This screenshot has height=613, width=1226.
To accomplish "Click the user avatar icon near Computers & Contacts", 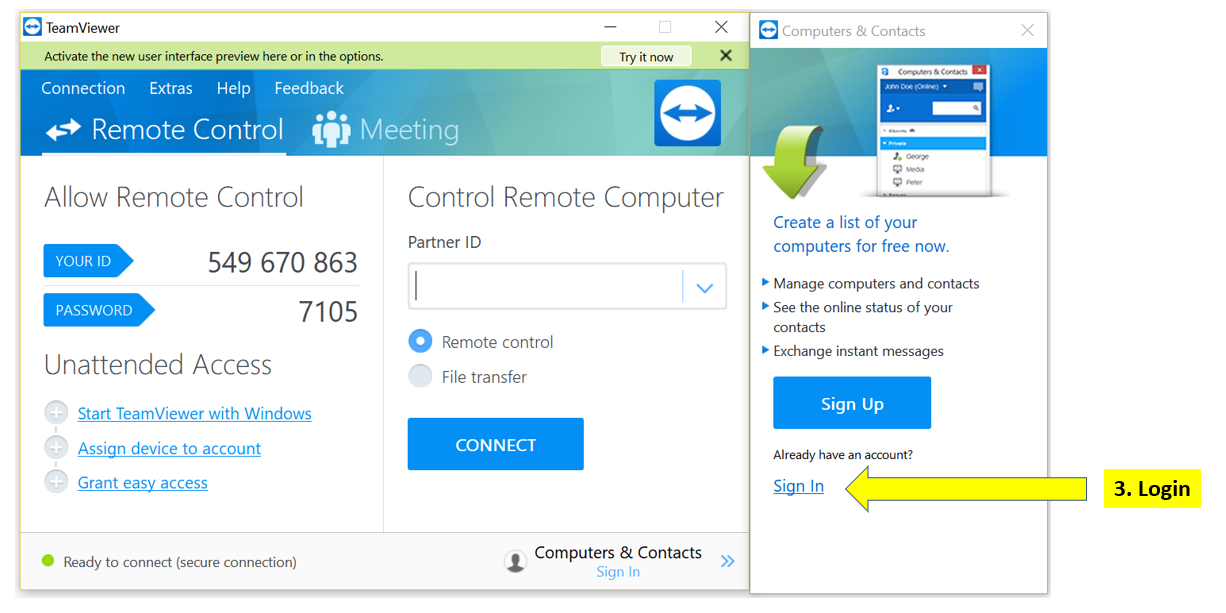I will (515, 561).
